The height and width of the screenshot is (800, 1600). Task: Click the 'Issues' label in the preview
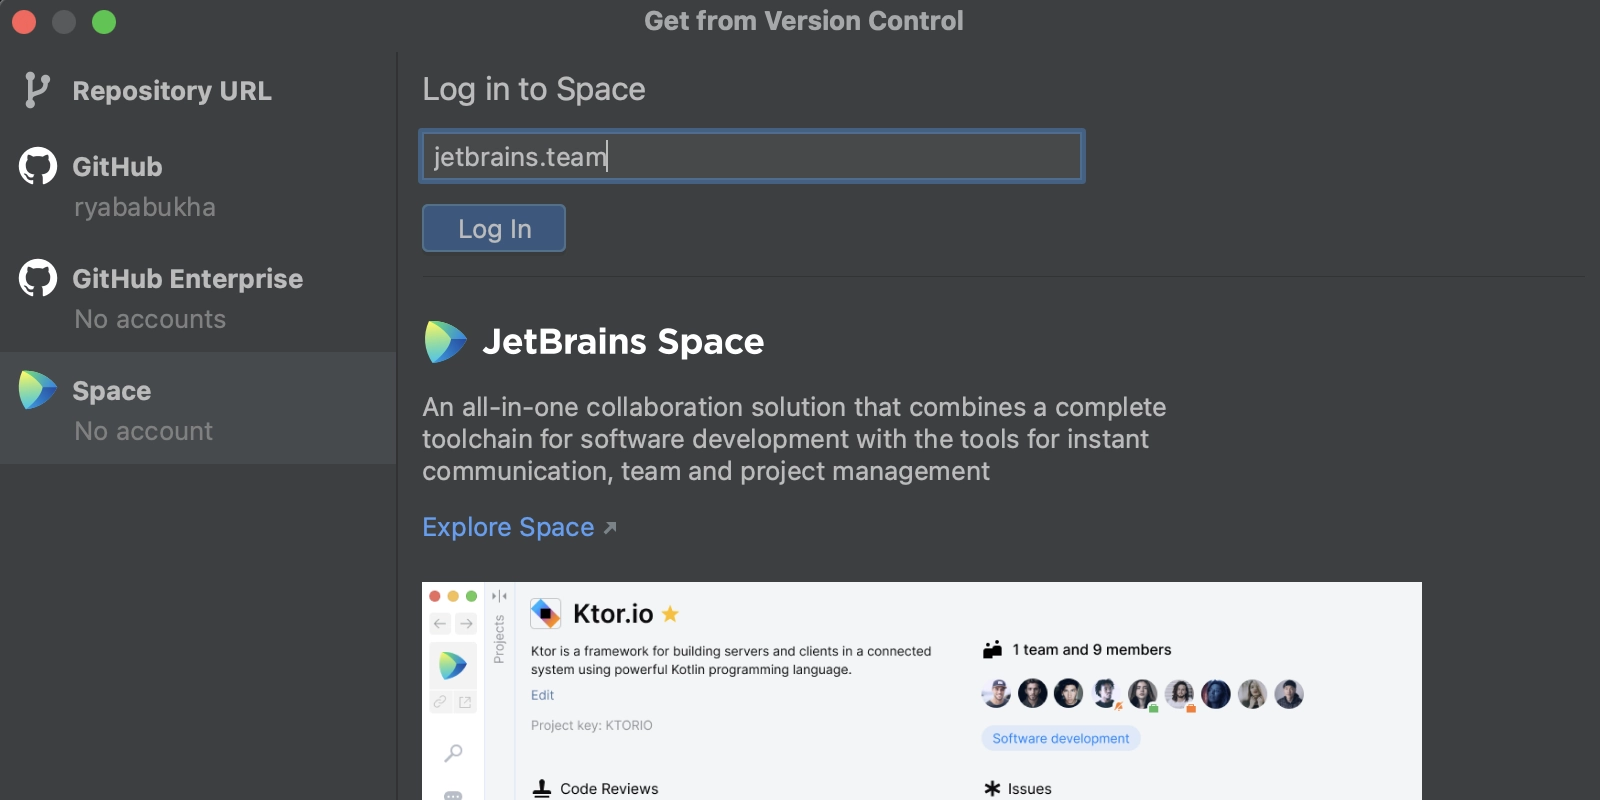point(1030,789)
